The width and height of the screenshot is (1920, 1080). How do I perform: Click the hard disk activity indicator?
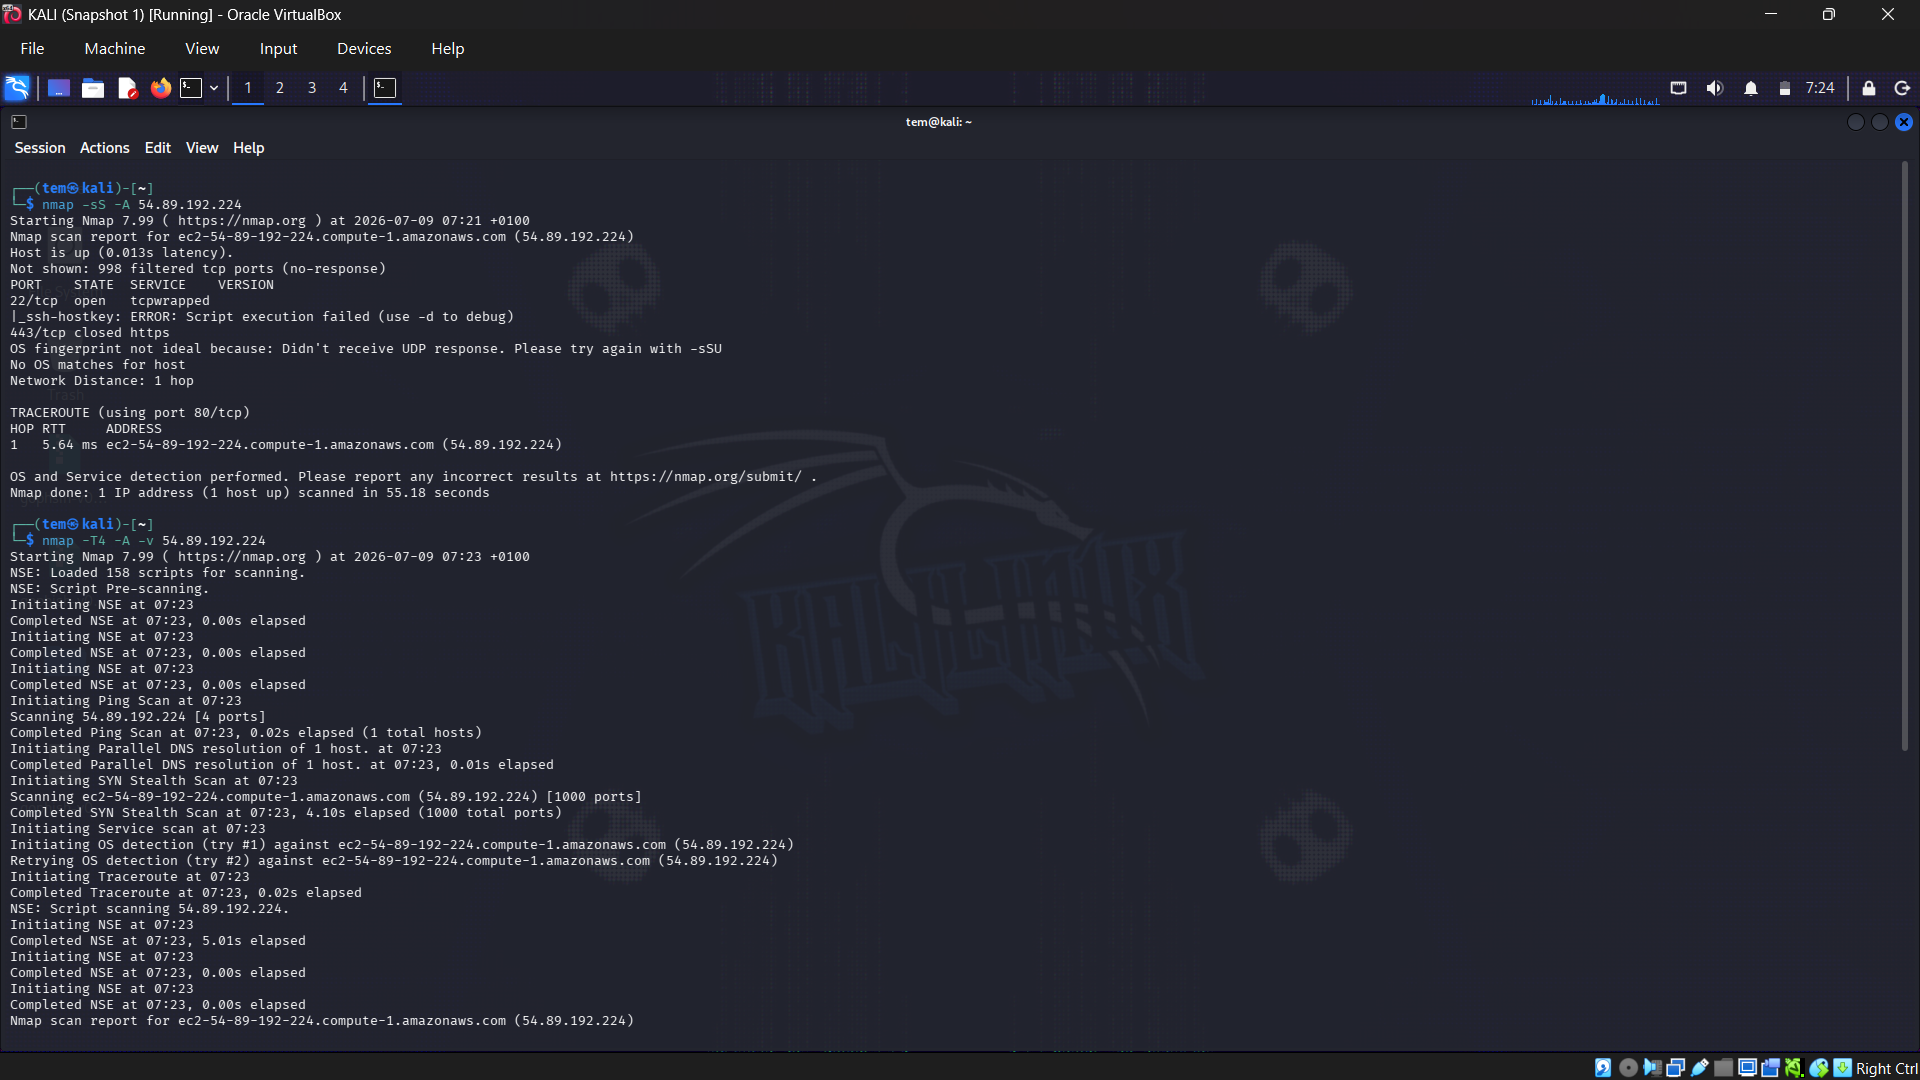[1603, 1068]
